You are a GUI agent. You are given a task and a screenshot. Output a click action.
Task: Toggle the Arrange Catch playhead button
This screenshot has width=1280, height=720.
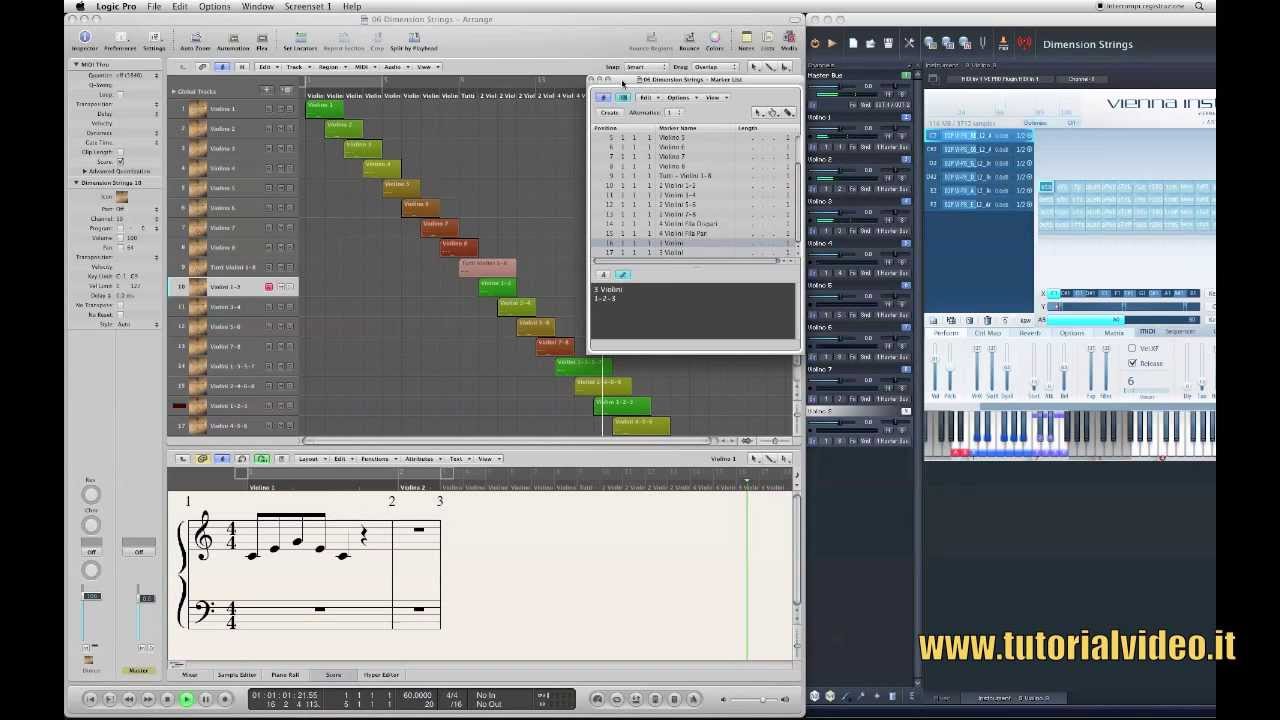point(222,67)
